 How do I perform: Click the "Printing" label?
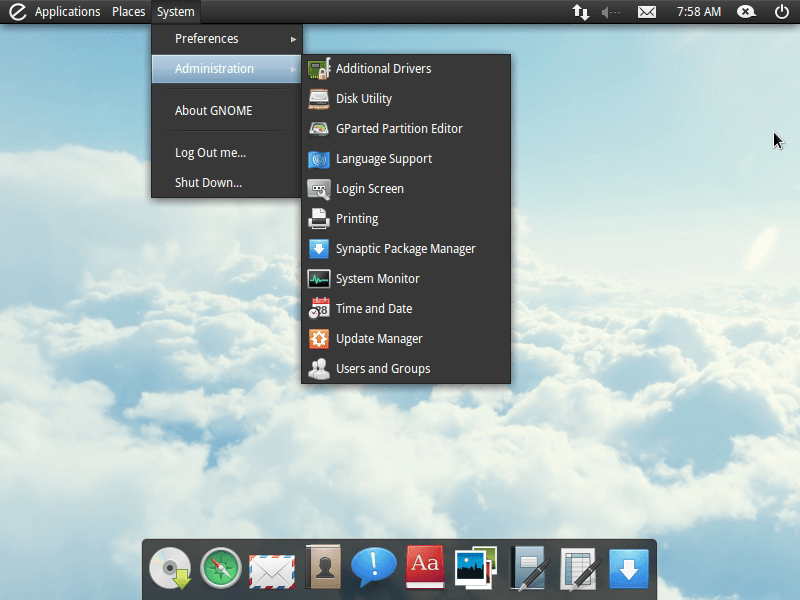[357, 219]
